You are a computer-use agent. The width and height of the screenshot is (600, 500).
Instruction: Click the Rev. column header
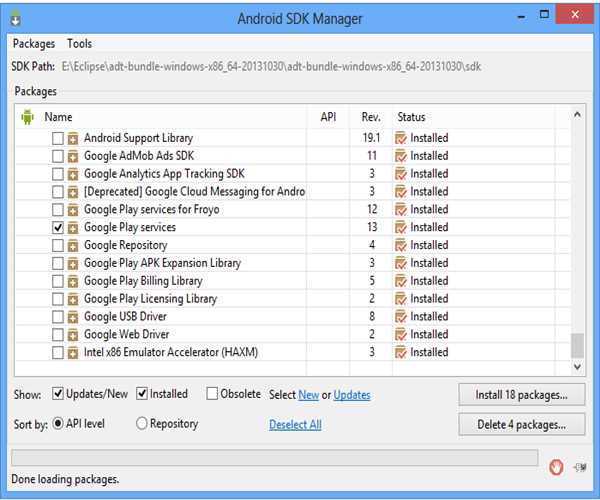click(371, 117)
